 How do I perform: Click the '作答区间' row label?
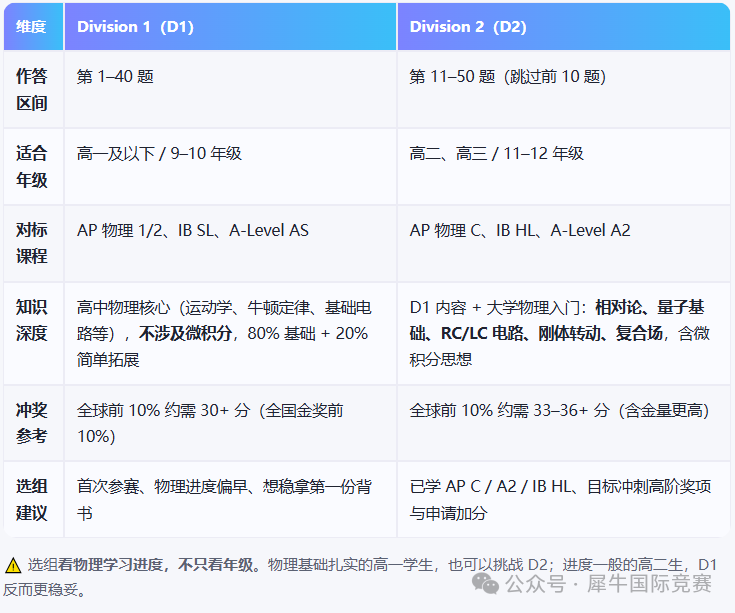coord(32,90)
